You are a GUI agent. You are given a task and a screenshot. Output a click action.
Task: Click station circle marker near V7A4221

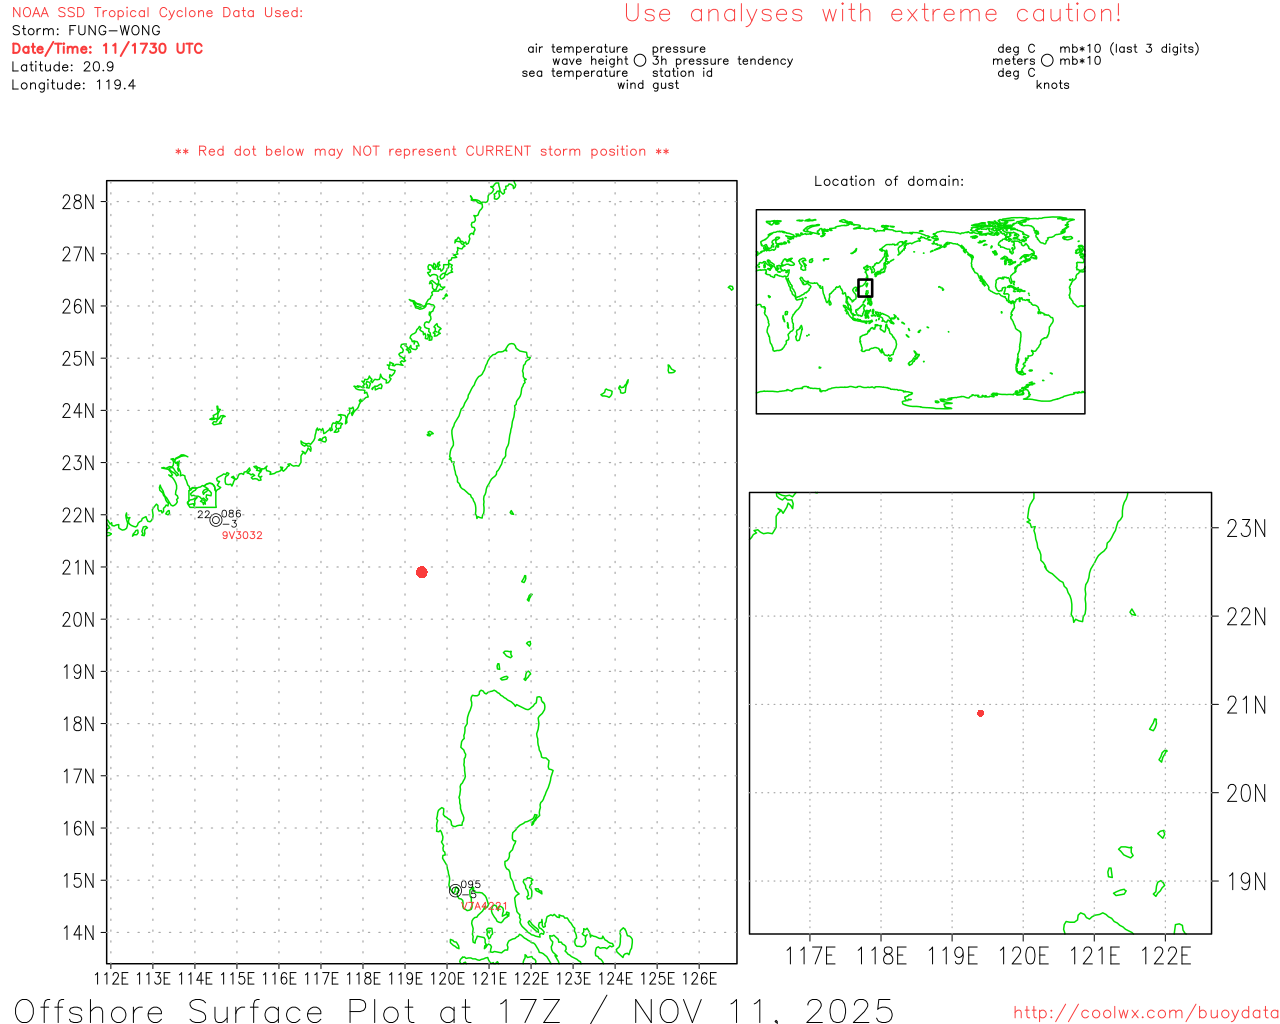(455, 890)
